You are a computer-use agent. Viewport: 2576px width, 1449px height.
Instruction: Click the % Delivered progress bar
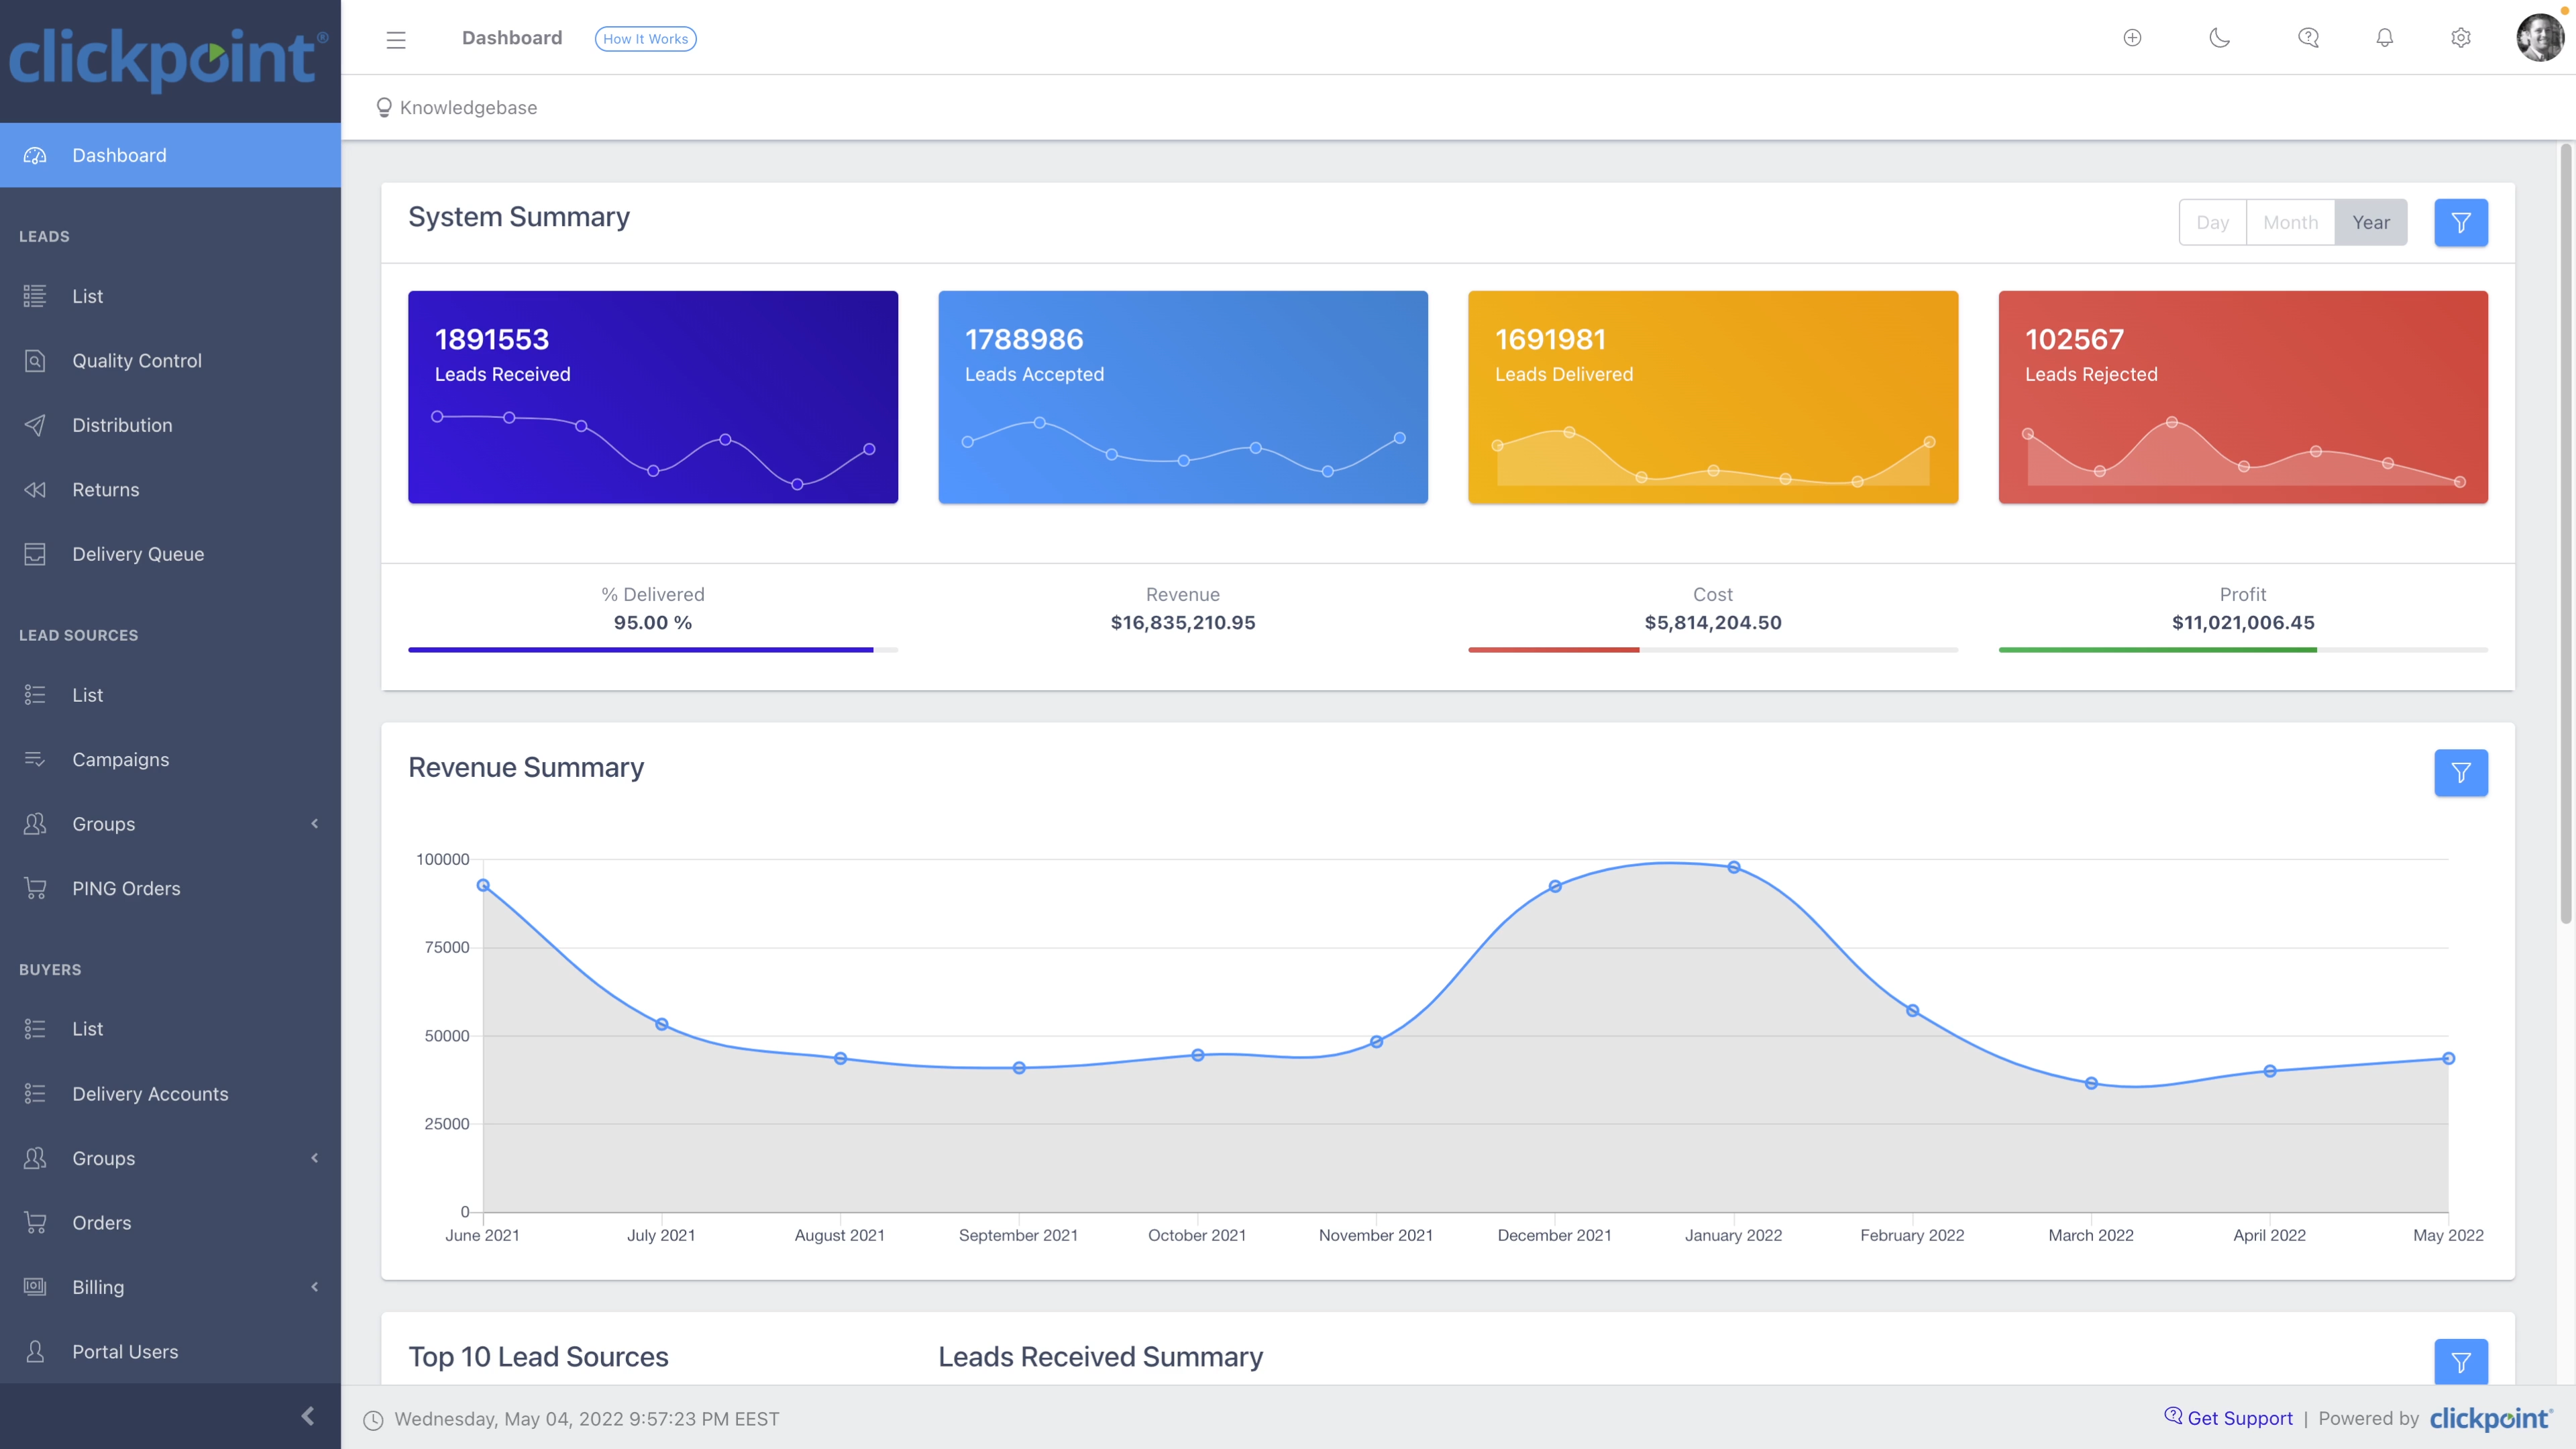coord(653,650)
